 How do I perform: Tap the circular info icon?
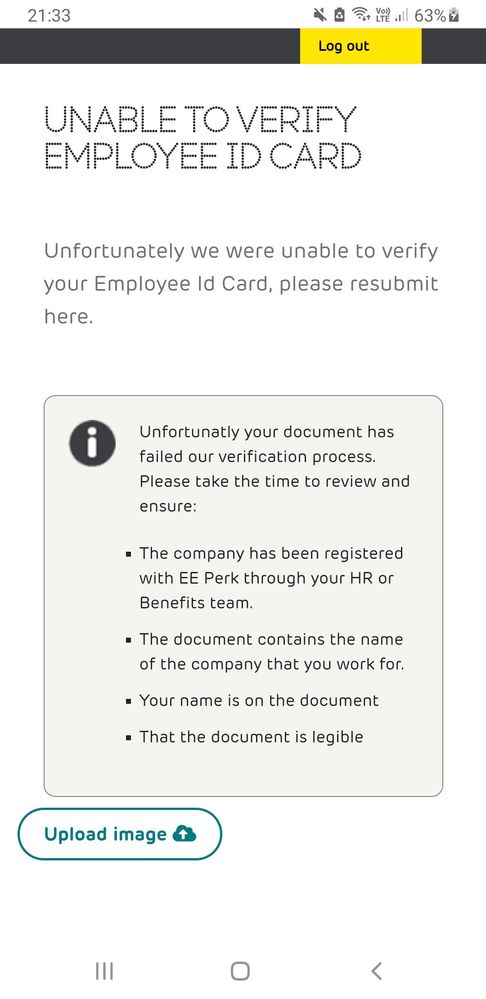pos(92,443)
